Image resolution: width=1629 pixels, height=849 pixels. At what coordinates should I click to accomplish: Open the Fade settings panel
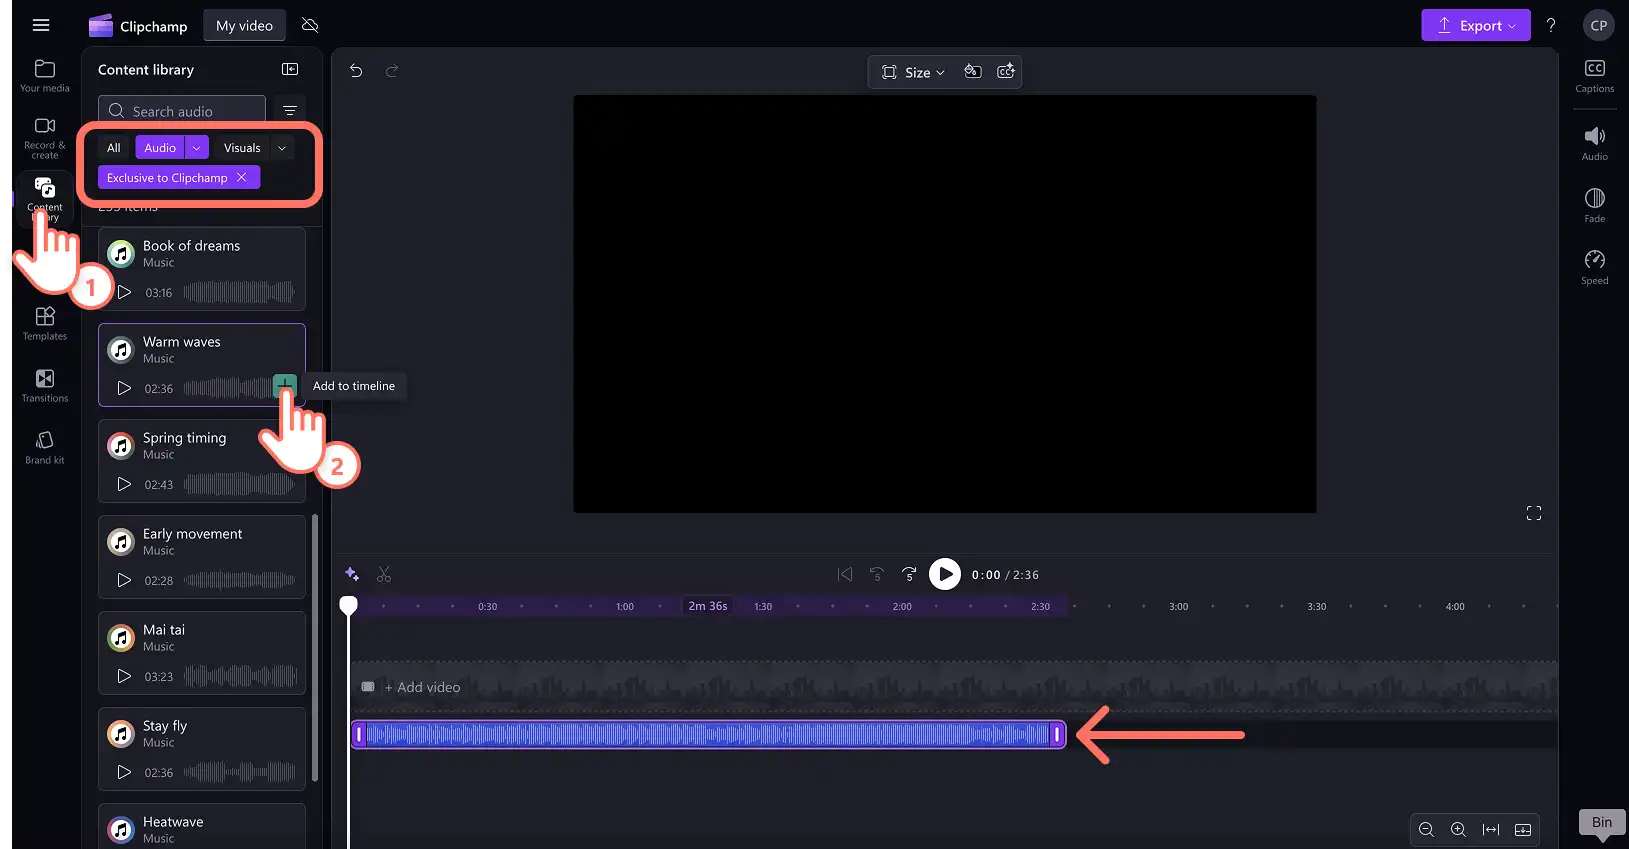coord(1595,205)
